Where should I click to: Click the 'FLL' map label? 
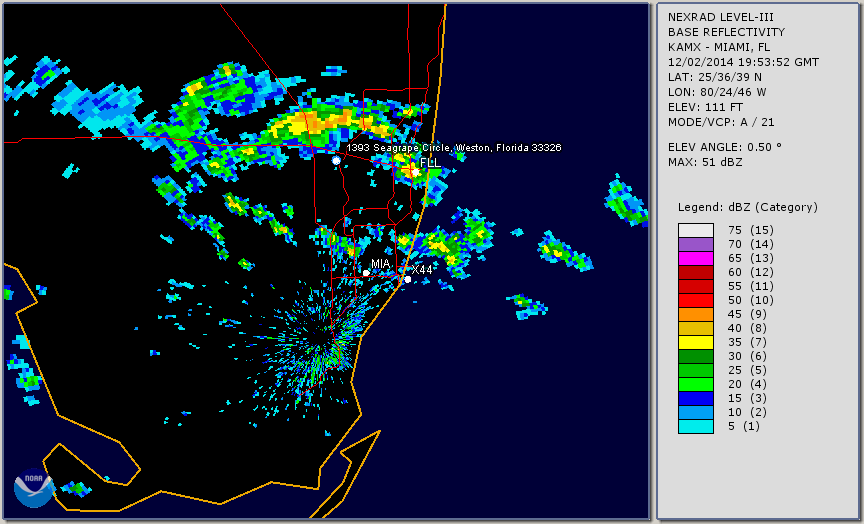[430, 163]
